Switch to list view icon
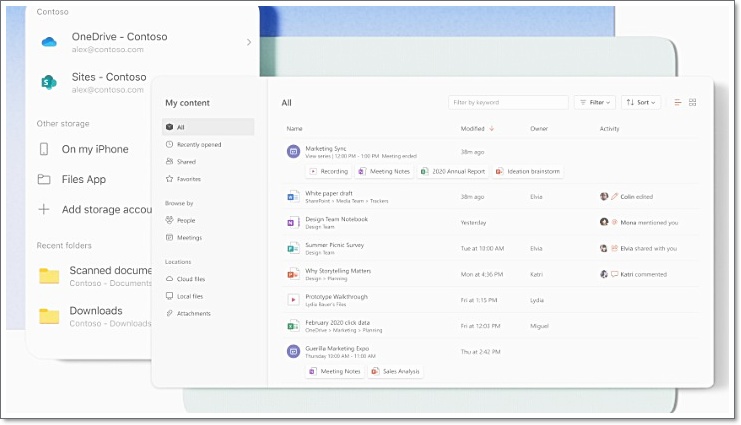Viewport: 741px width, 425px height. click(x=678, y=103)
